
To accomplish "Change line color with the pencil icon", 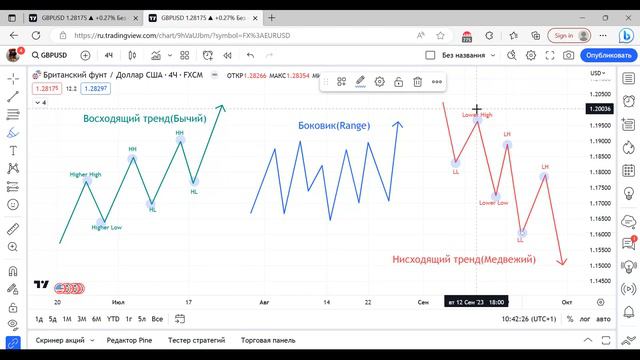I will 360,82.
